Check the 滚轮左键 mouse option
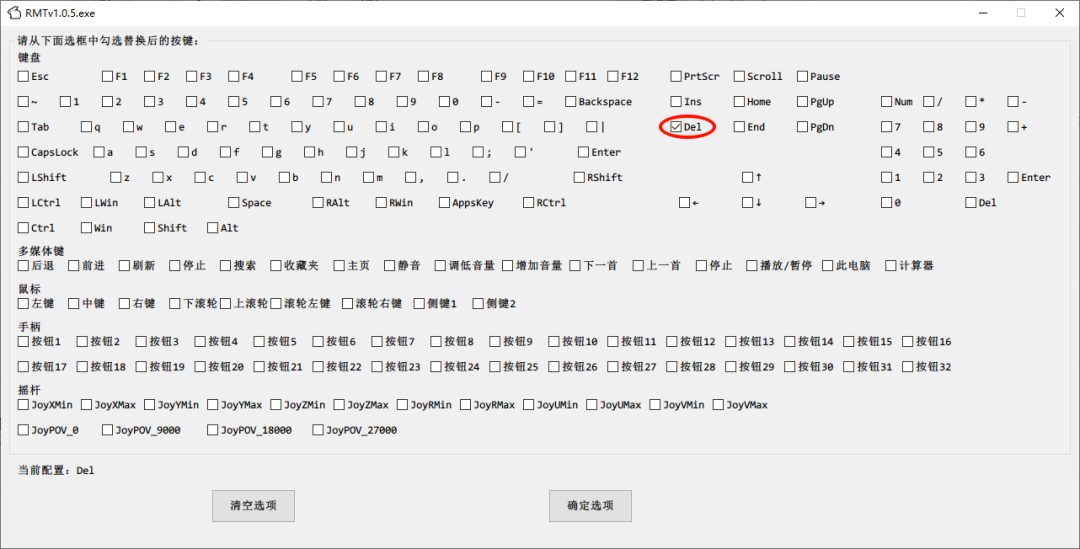Screen dimensions: 1080x549 (276, 303)
